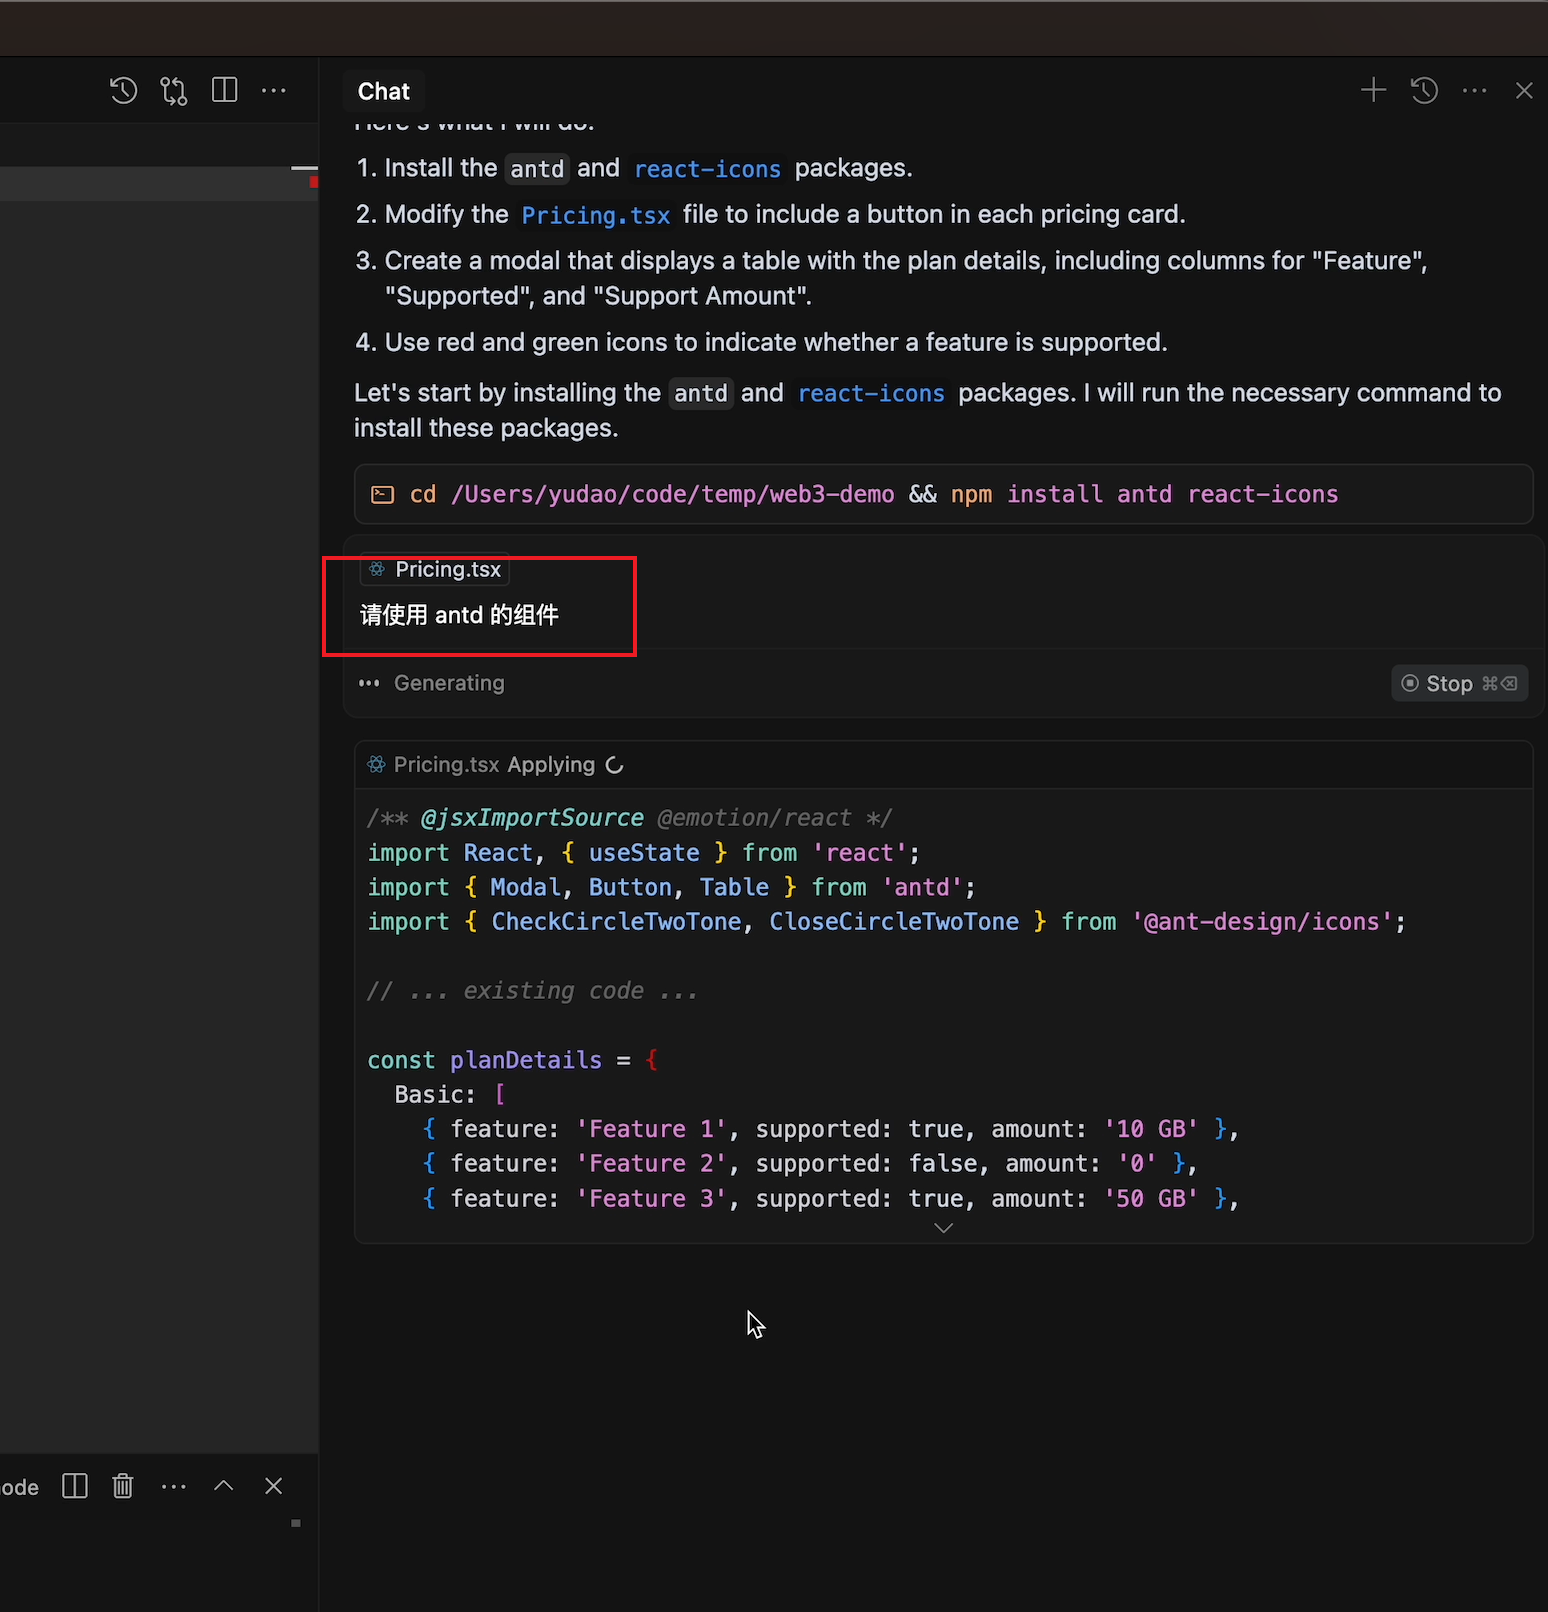Screen dimensions: 1548x1612
Task: Close the Chat panel
Action: (1524, 91)
